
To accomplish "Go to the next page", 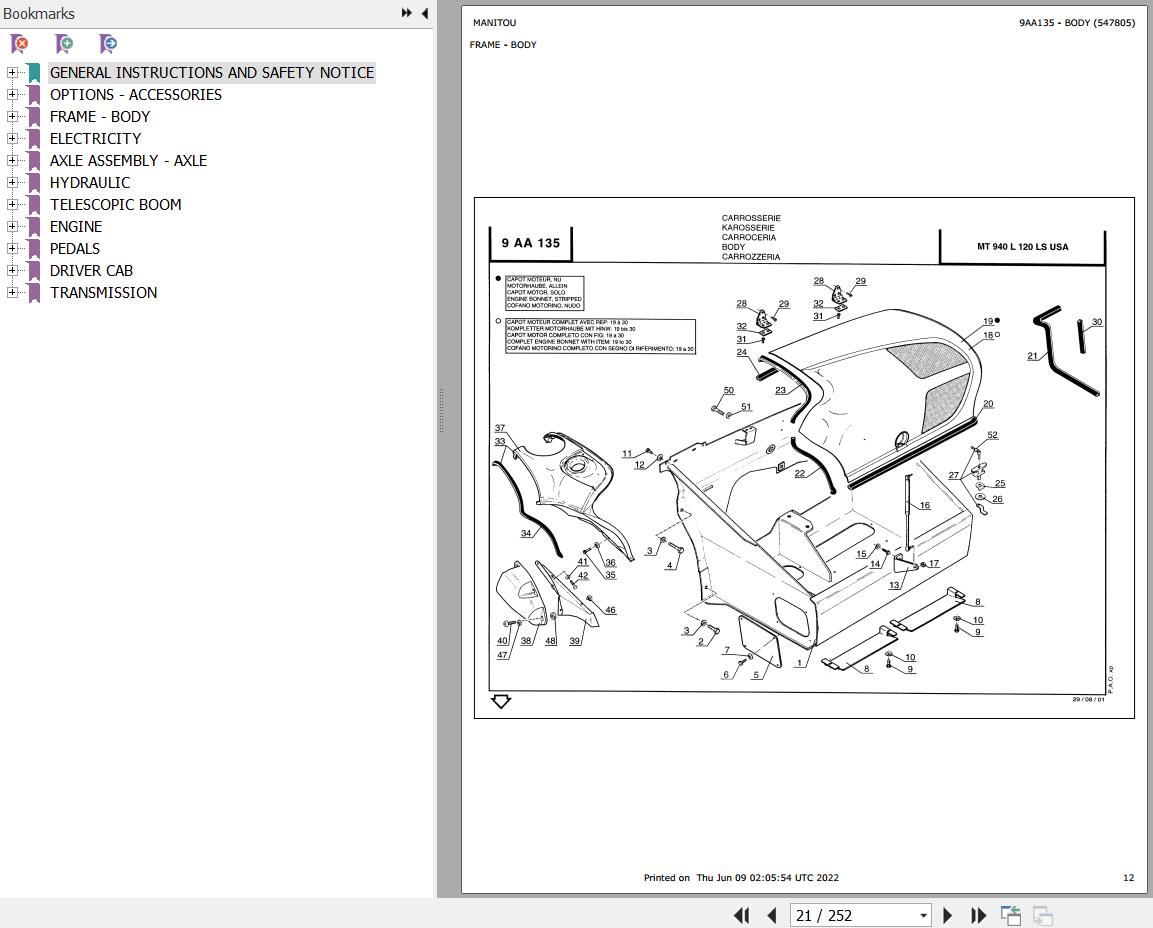I will [947, 915].
